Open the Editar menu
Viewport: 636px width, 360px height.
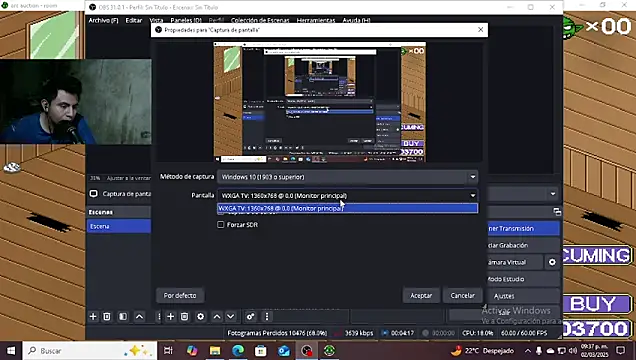(x=134, y=20)
